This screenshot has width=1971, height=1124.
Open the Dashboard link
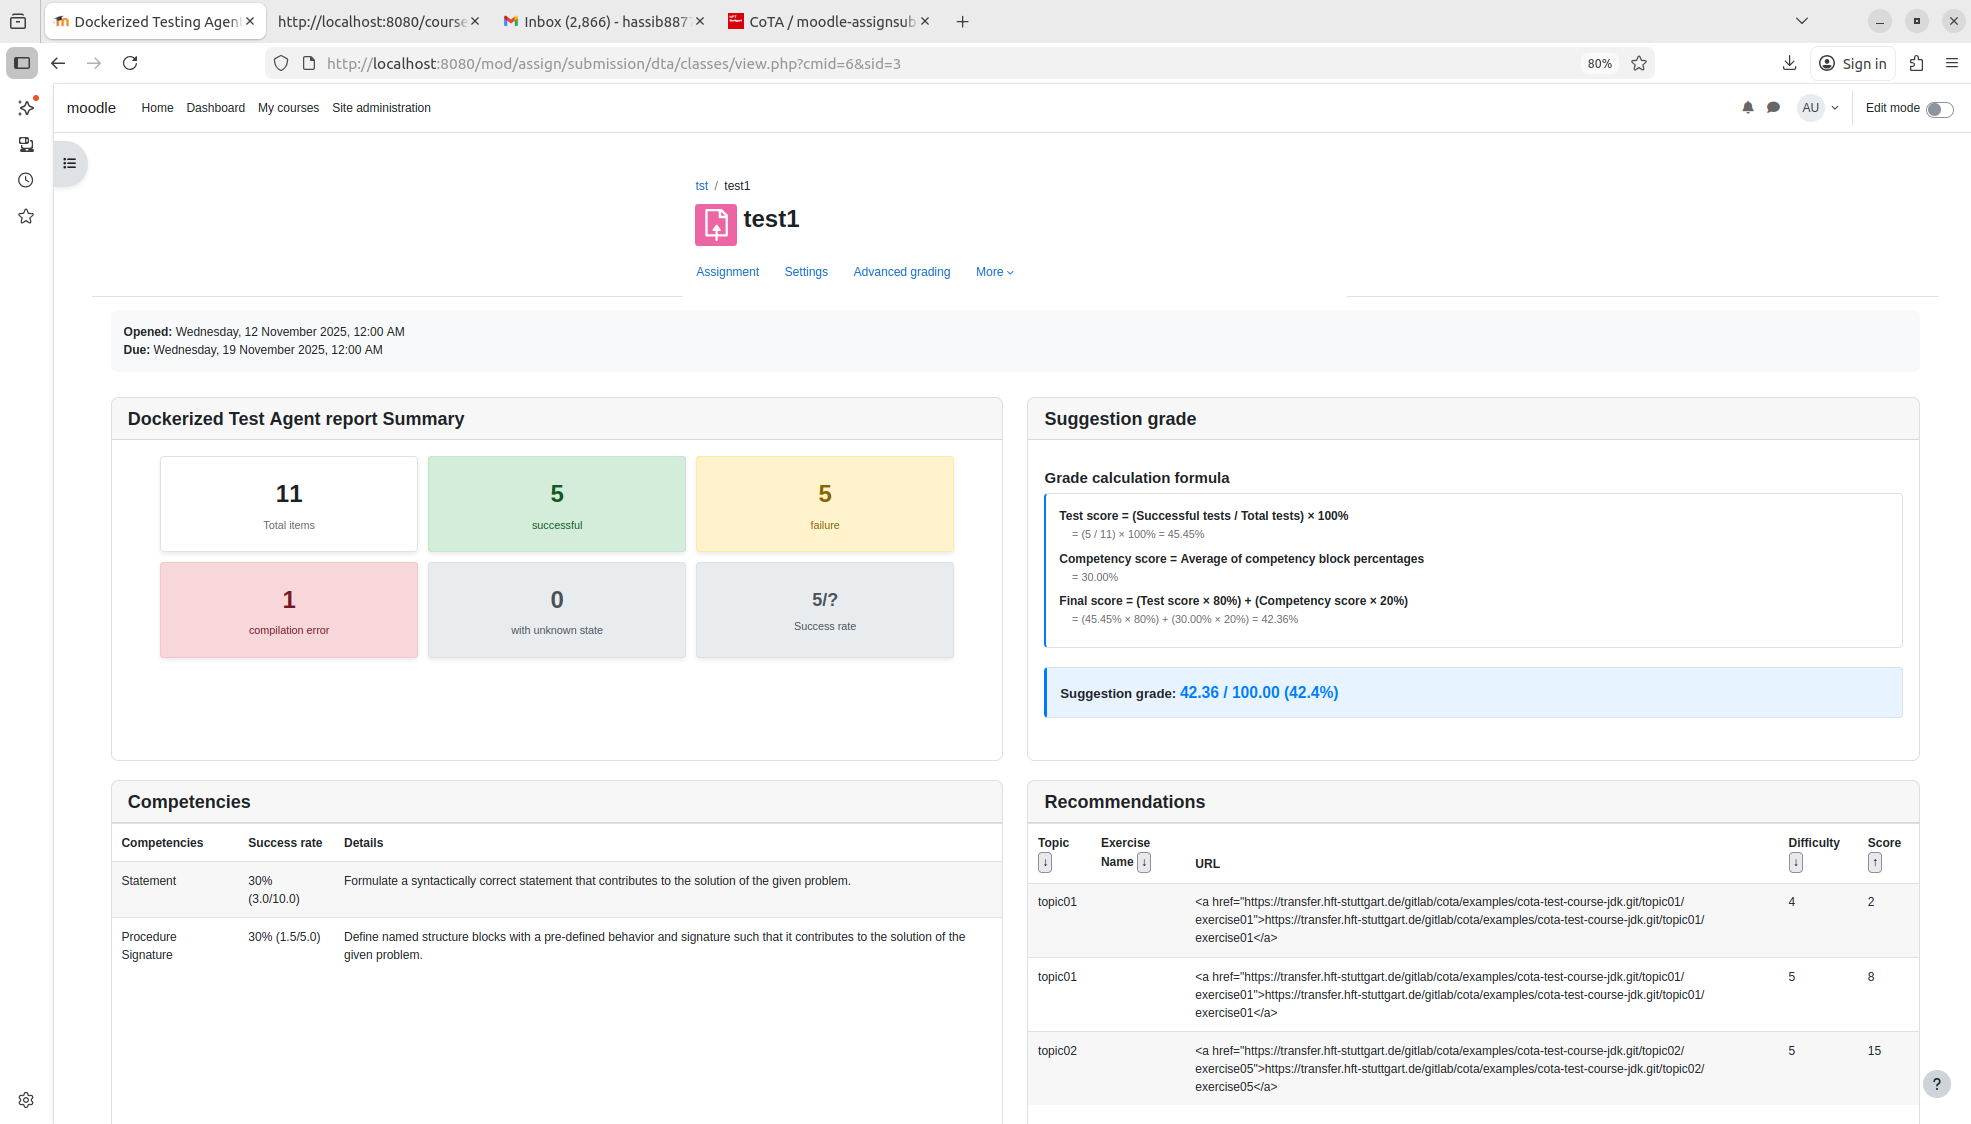(x=215, y=108)
